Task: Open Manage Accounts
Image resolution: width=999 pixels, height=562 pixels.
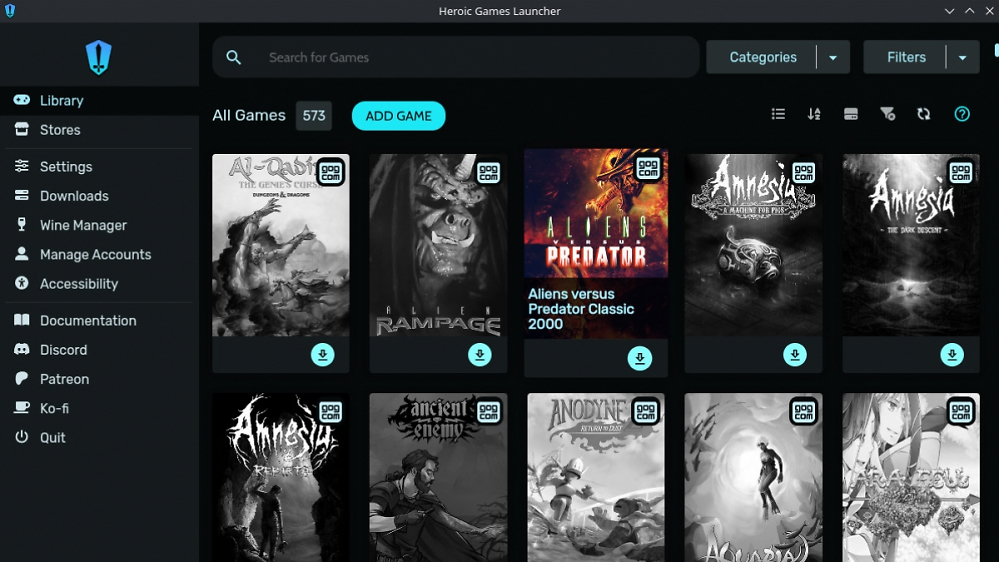Action: pyautogui.click(x=99, y=255)
